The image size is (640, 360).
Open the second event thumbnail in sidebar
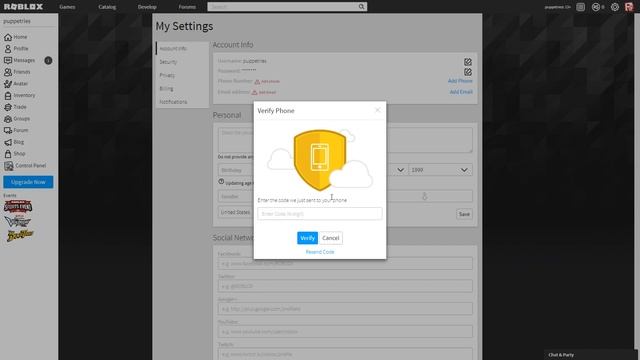click(x=18, y=221)
